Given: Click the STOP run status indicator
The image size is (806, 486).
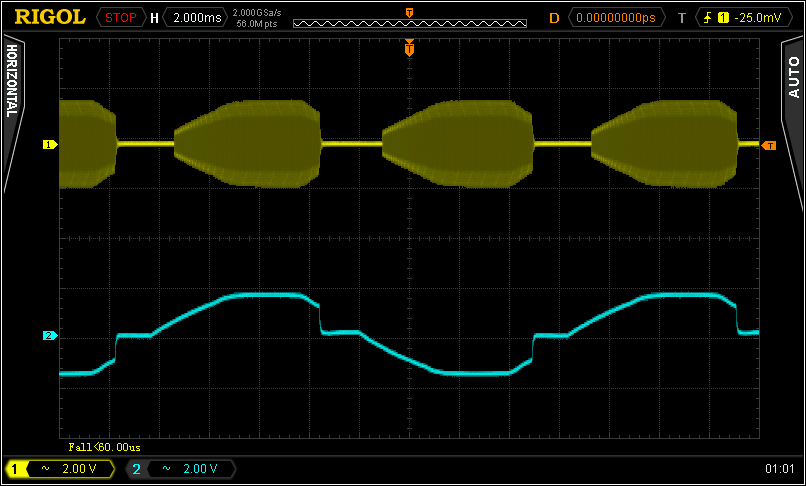Looking at the screenshot, I should 119,18.
